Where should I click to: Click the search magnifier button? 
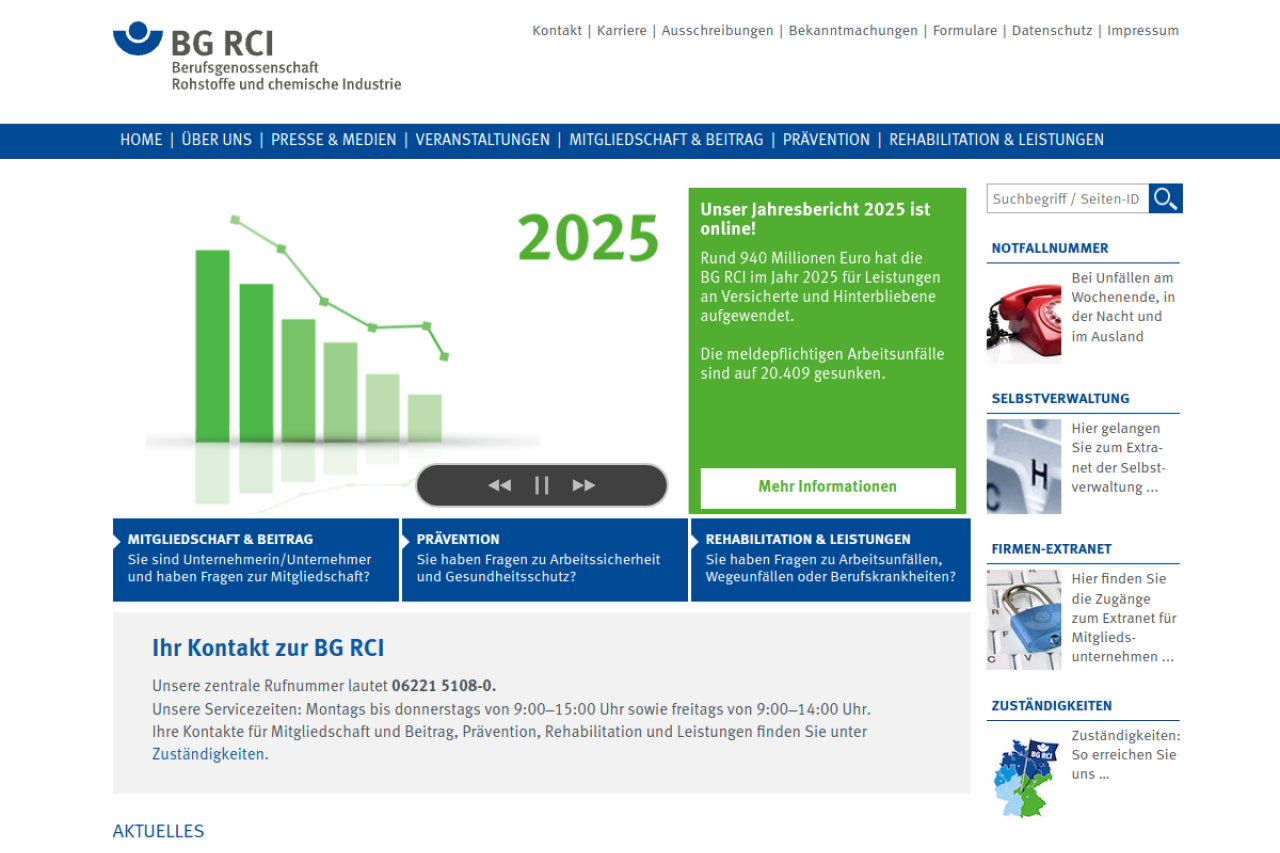(1165, 199)
